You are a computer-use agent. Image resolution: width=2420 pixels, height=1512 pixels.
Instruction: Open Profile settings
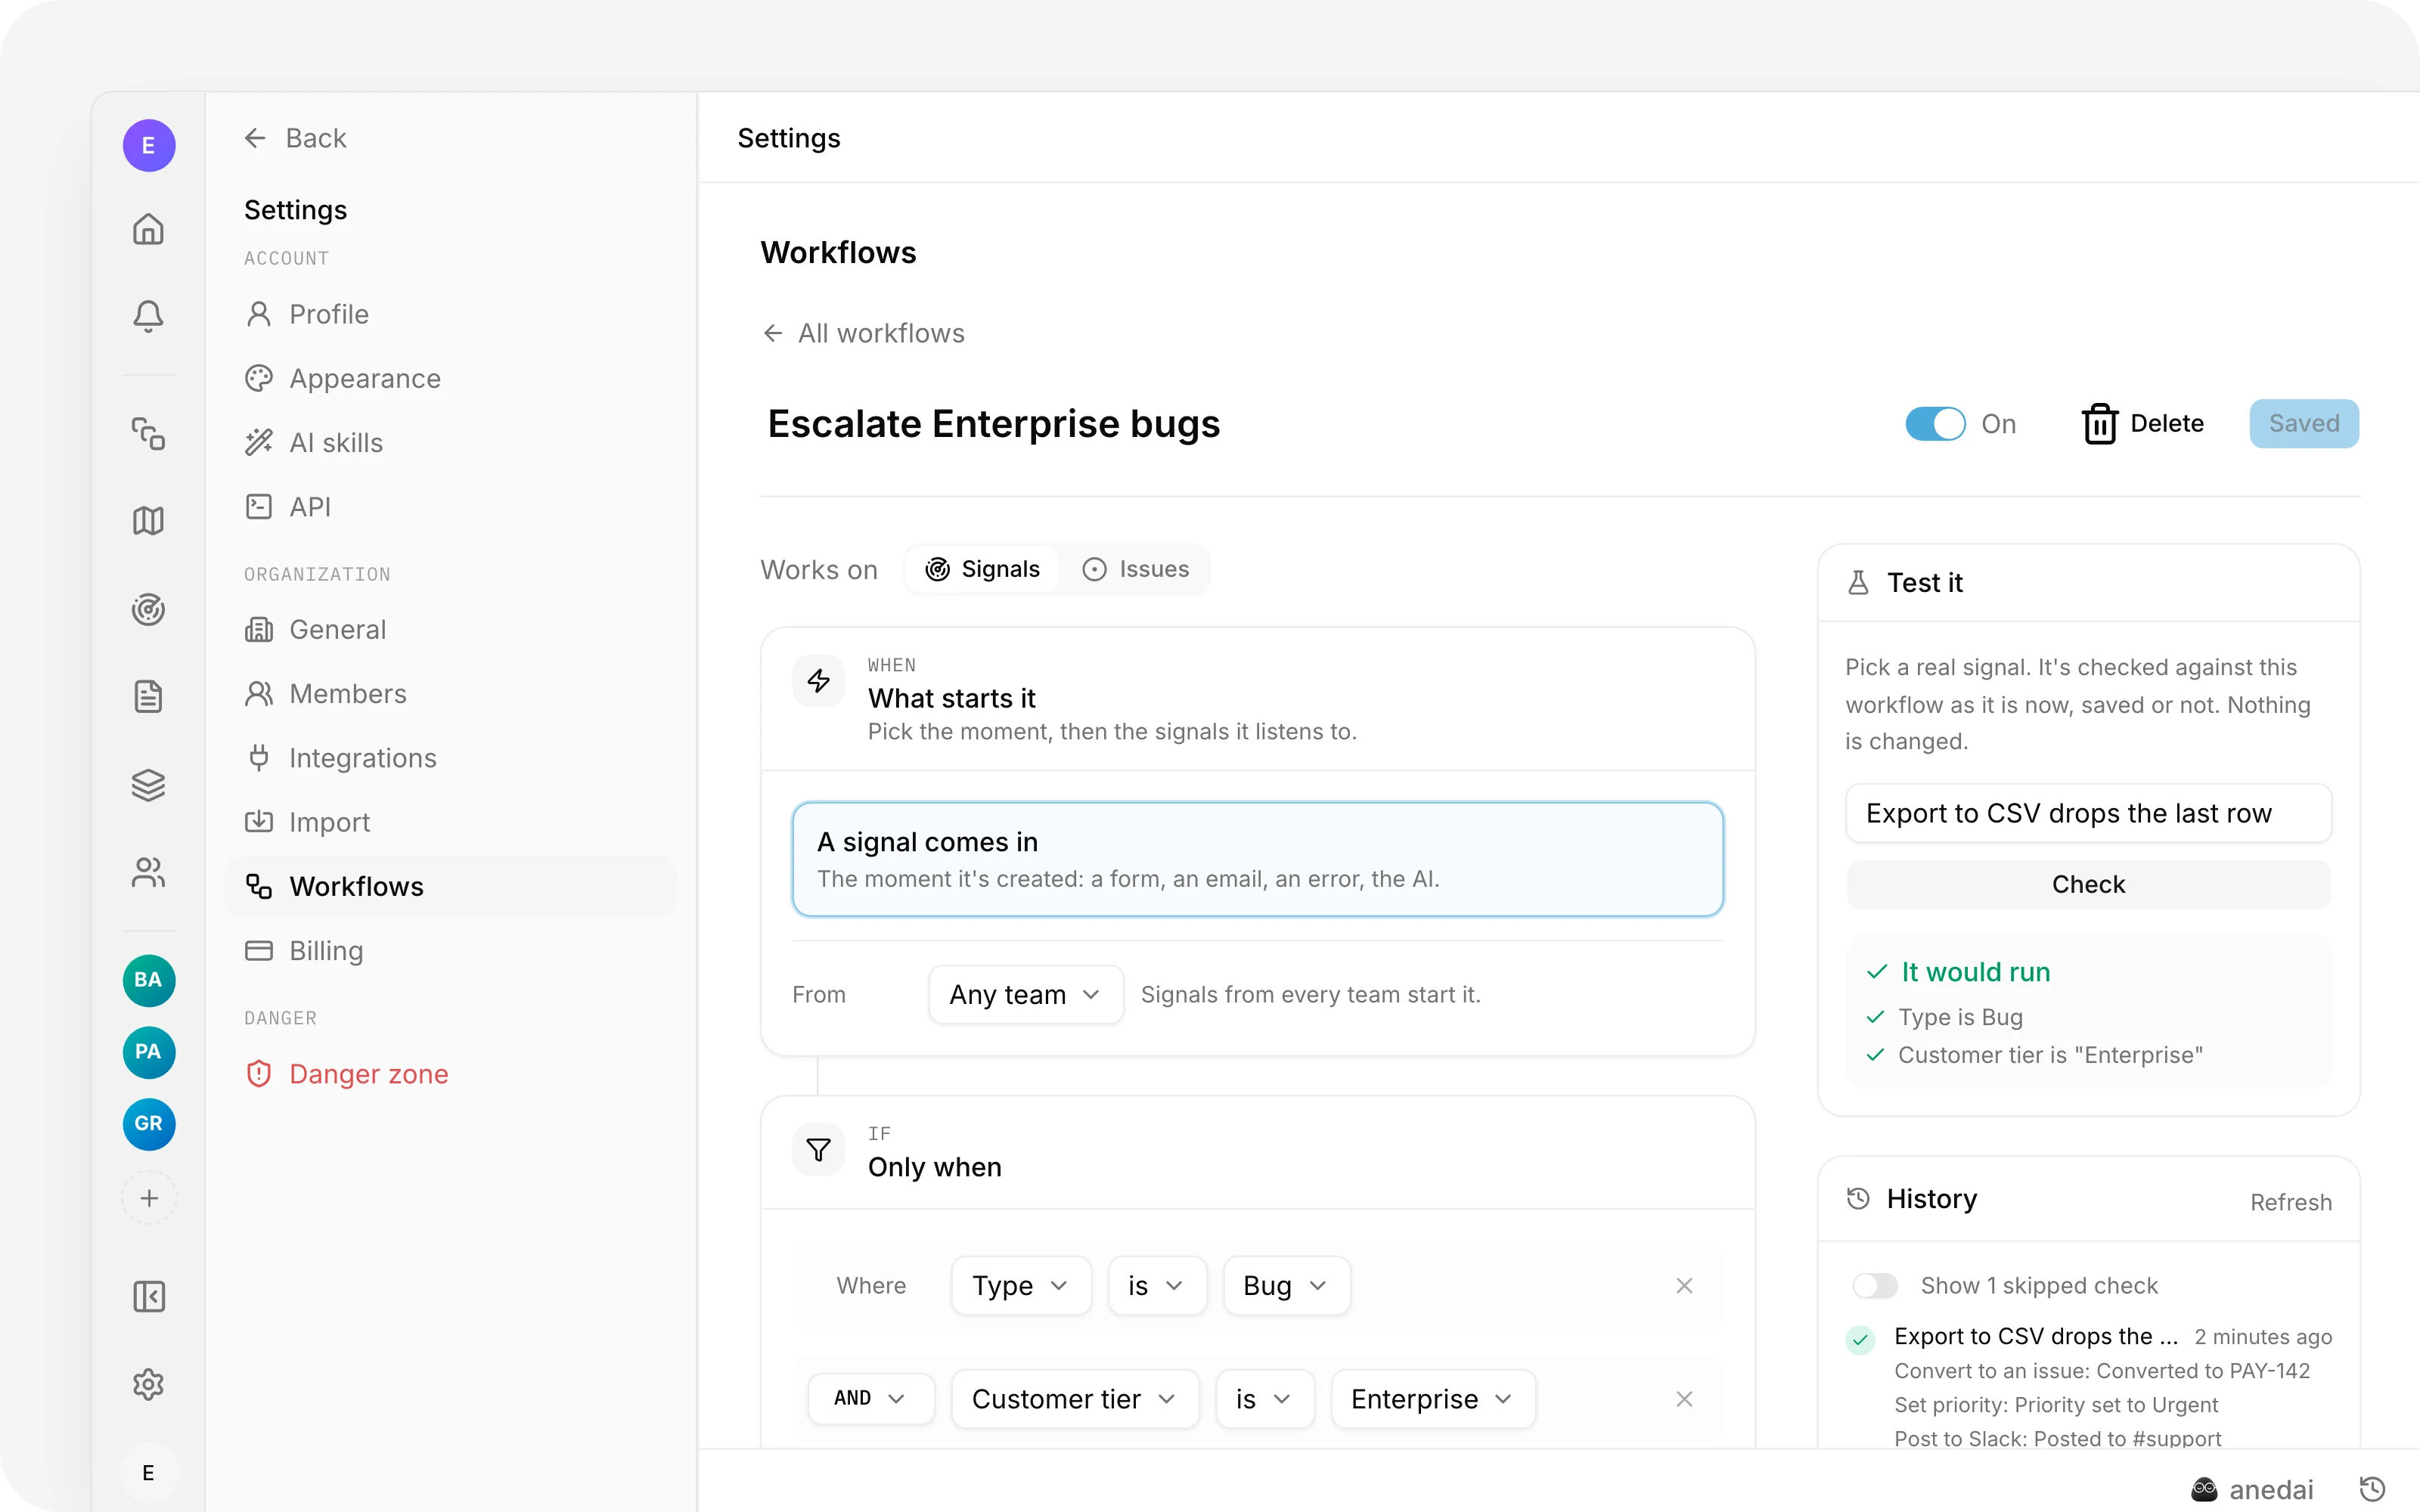(x=450, y=314)
